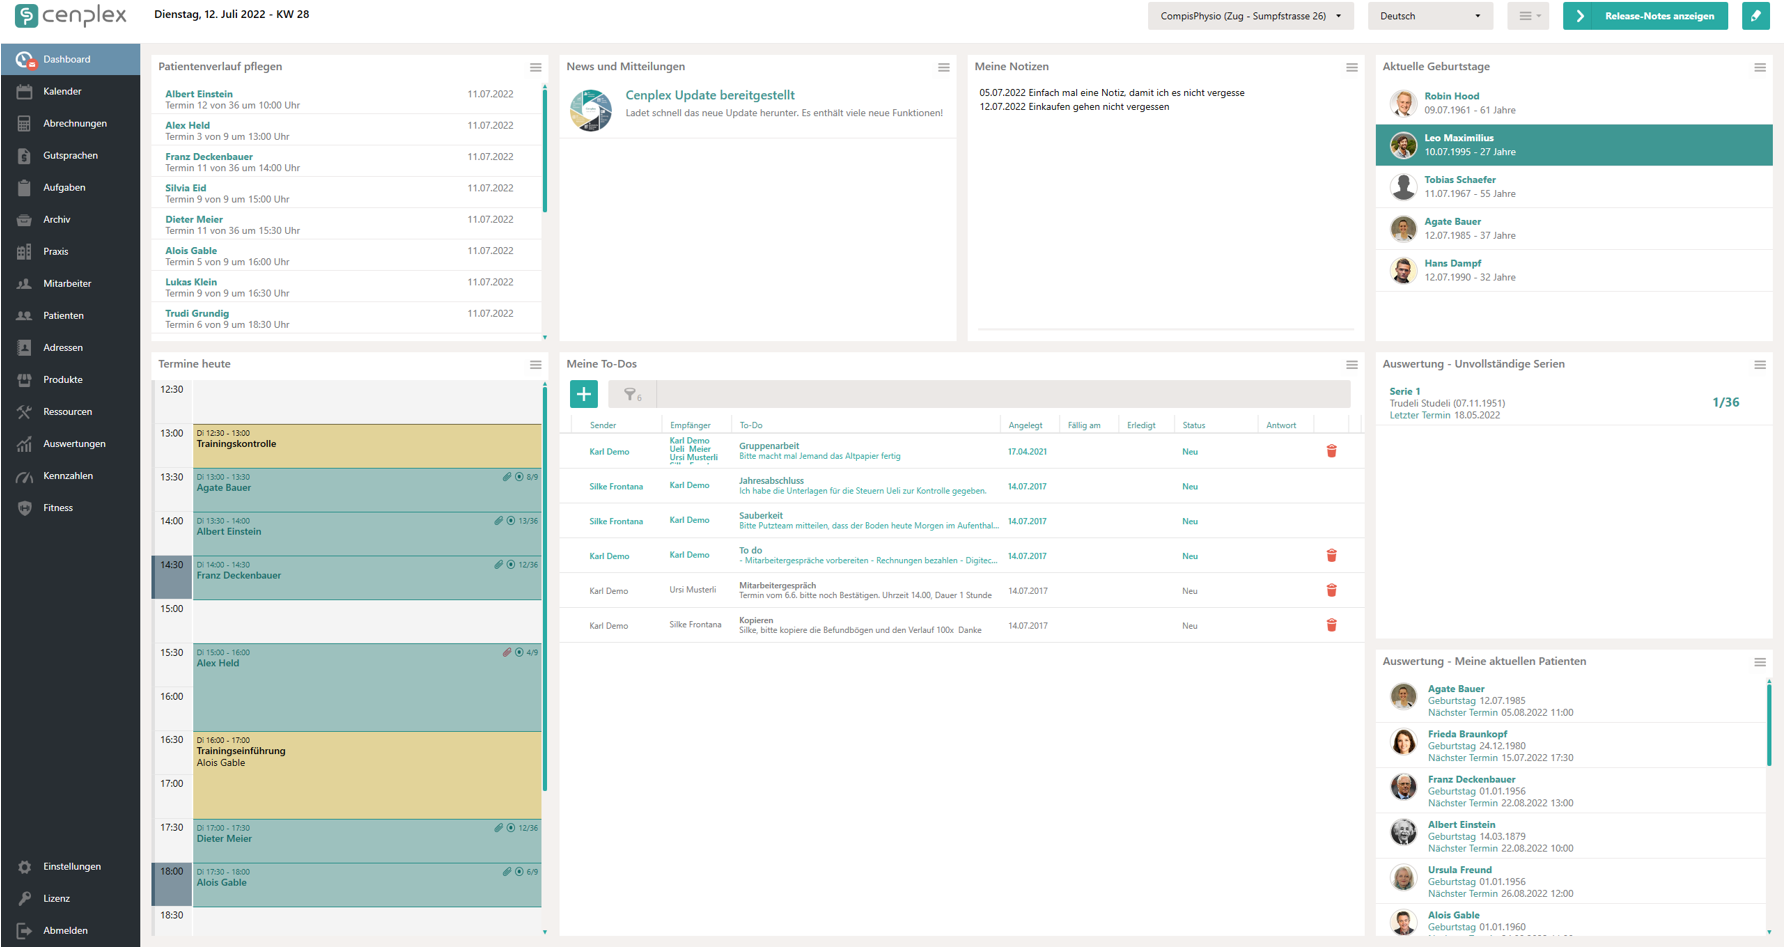Viewport: 1784px width, 952px height.
Task: Open the Aktuelle Geburtstage panel menu
Action: click(x=1761, y=67)
